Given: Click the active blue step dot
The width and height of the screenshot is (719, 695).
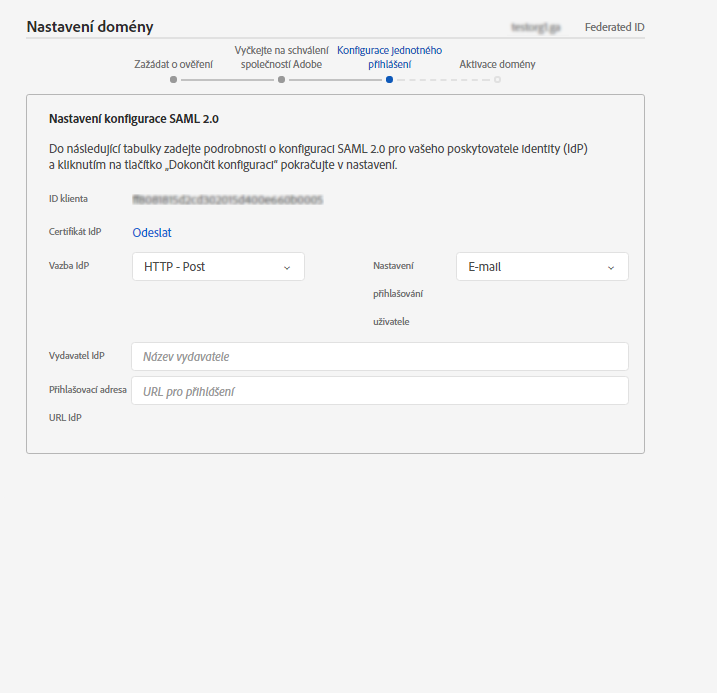Looking at the screenshot, I should (x=389, y=79).
